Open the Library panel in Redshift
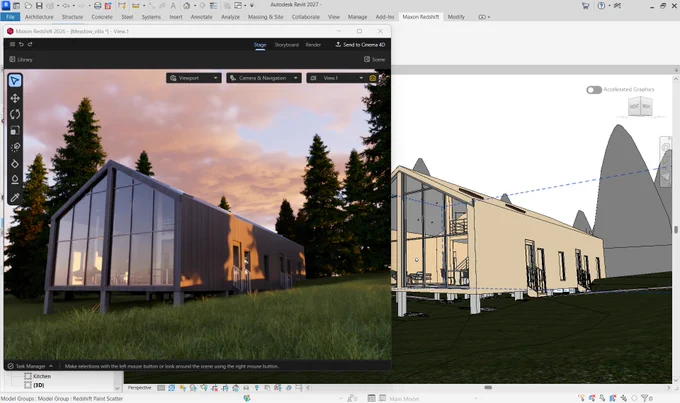This screenshot has width=680, height=403. coord(21,59)
